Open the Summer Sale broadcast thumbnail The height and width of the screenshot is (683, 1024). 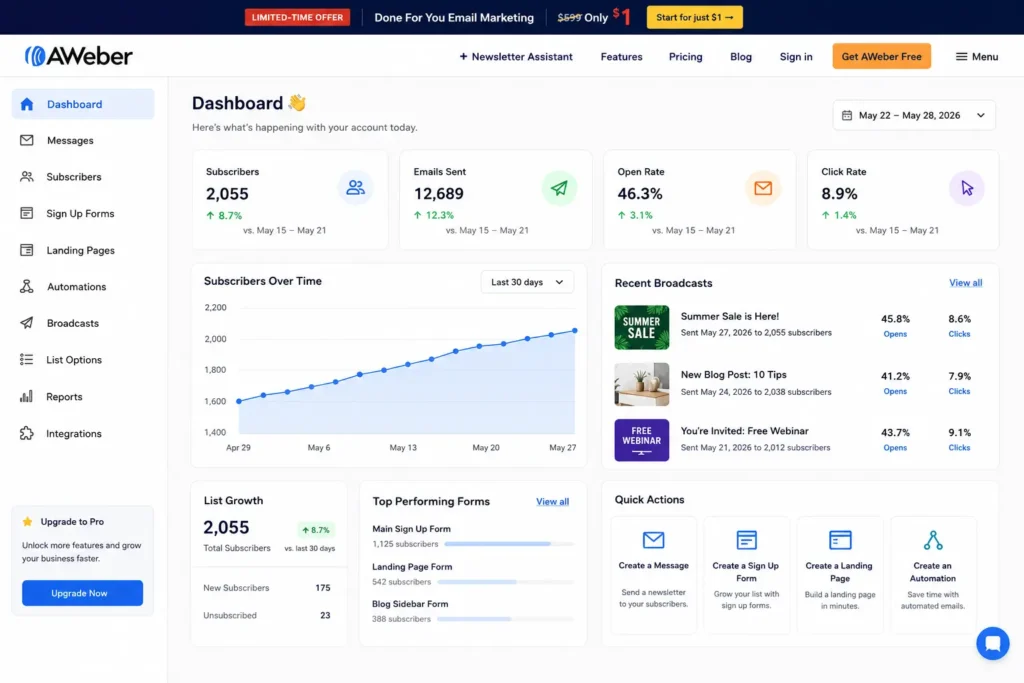(x=641, y=328)
